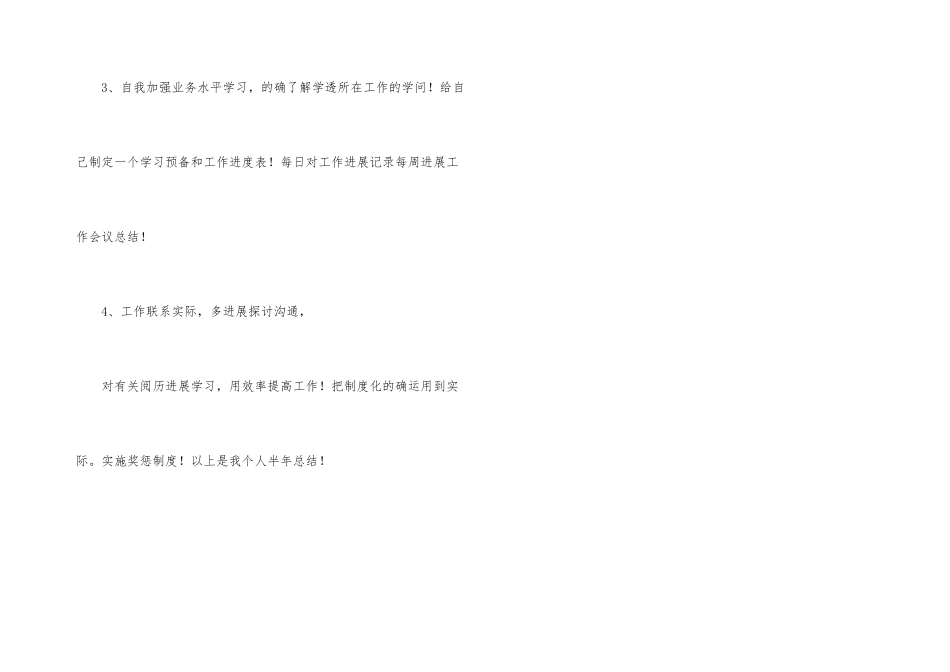This screenshot has width=950, height=672.
Task: Click the phrase "工作联系实际"
Action: click(159, 312)
